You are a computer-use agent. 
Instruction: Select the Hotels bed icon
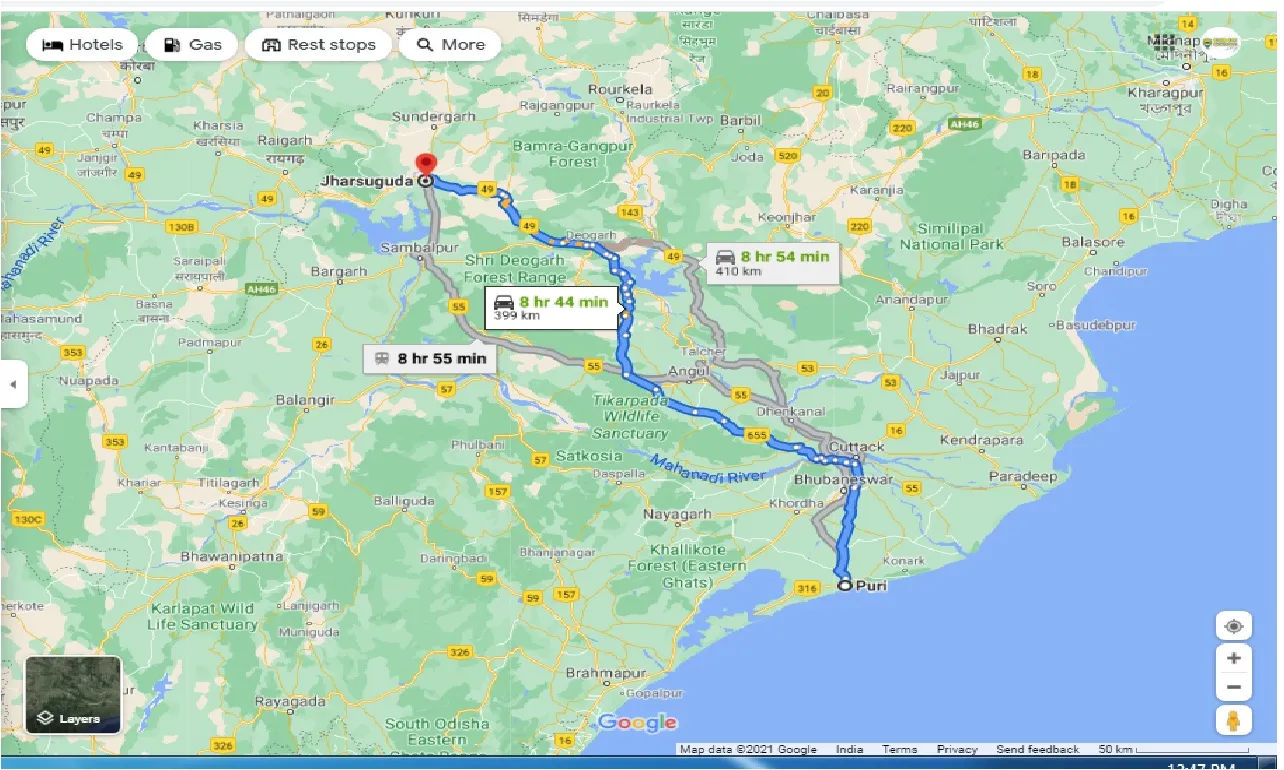(x=55, y=44)
